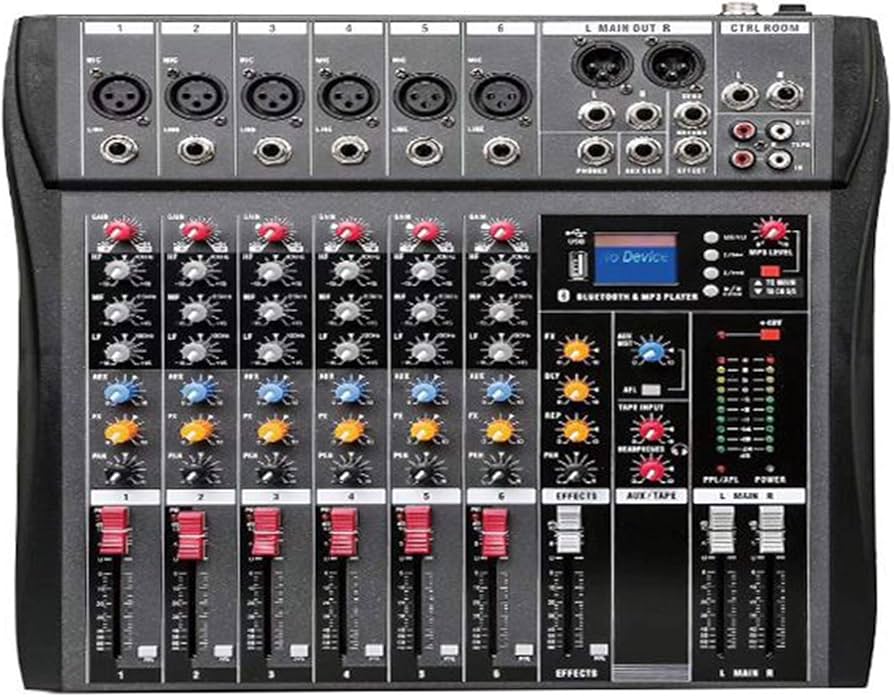Select the white TAPE IN RCA jack
894x697 pixels.
point(779,160)
